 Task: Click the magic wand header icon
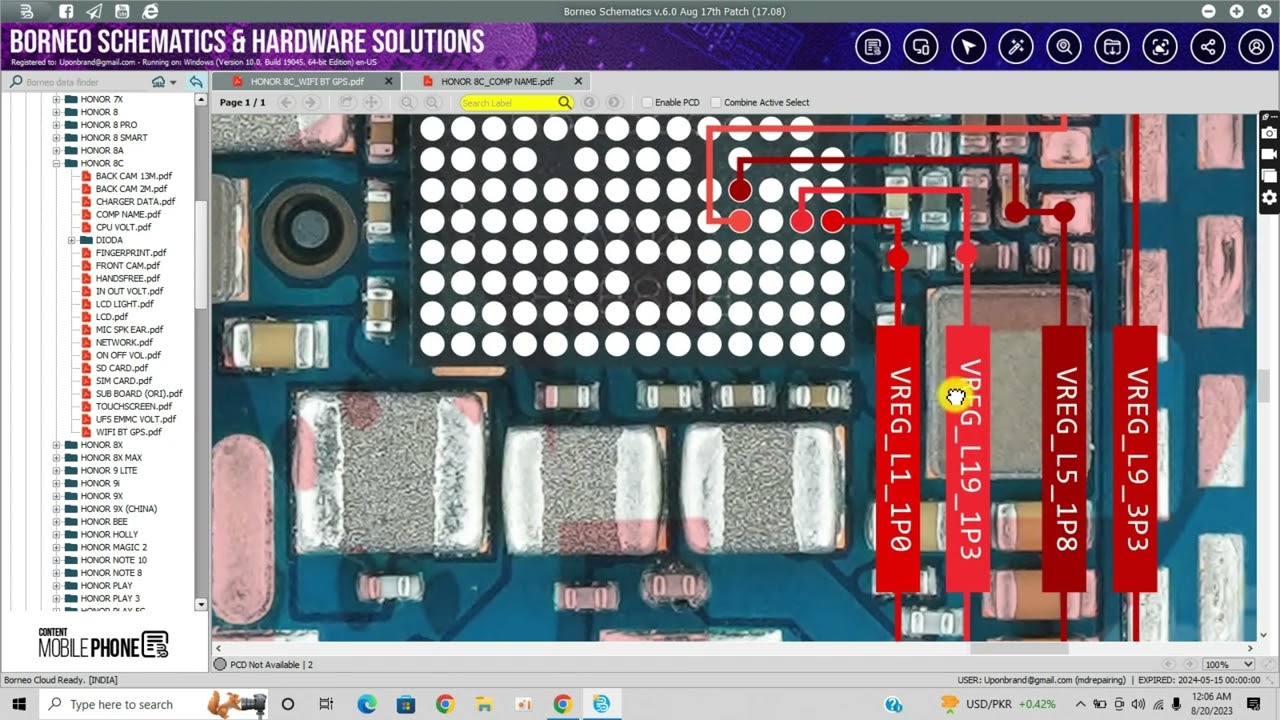pos(1016,47)
